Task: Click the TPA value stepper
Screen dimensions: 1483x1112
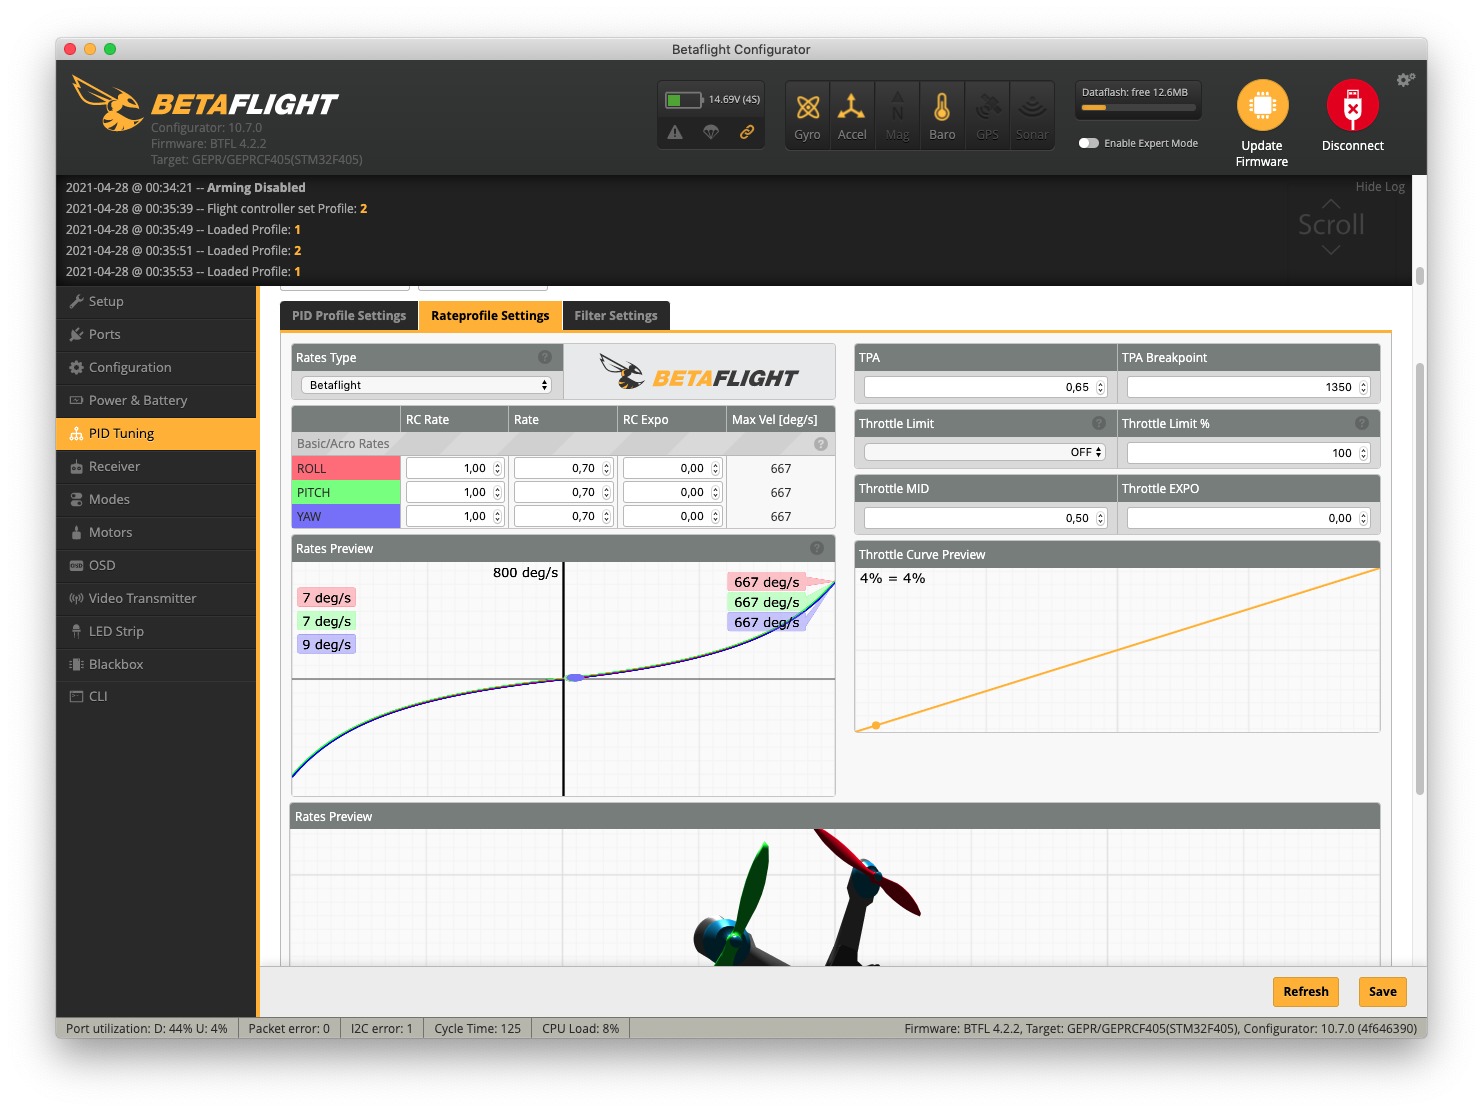Action: coord(1101,387)
